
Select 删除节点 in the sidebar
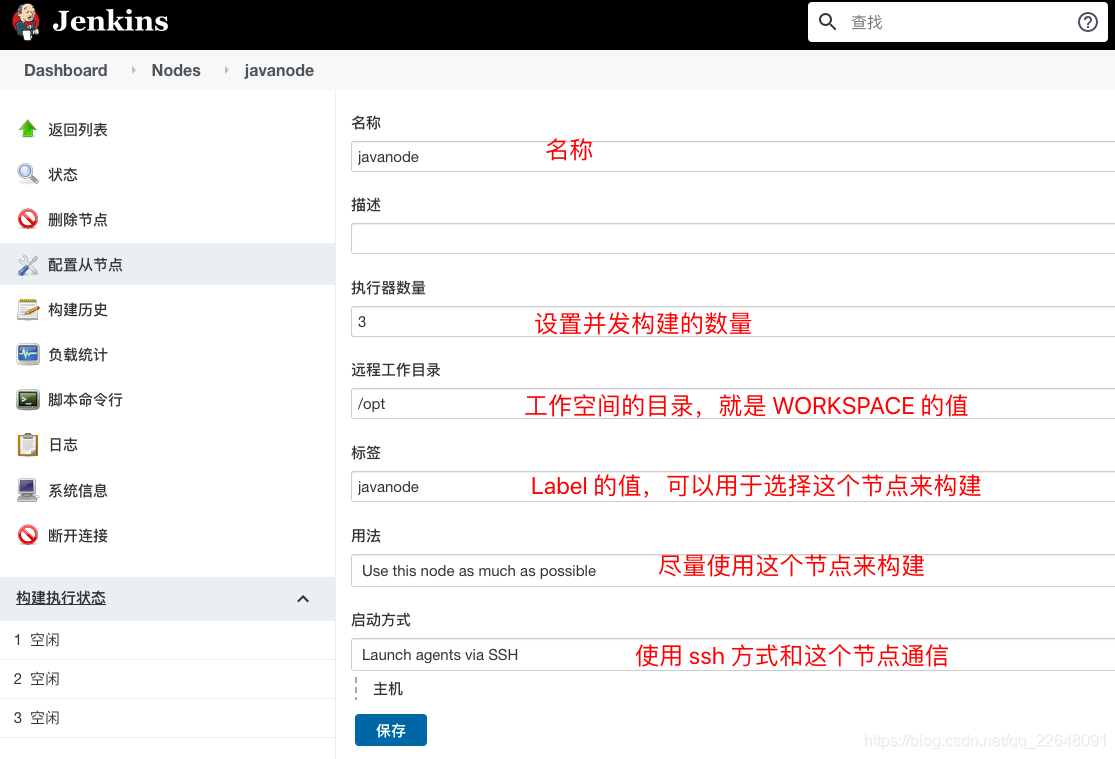(x=78, y=220)
